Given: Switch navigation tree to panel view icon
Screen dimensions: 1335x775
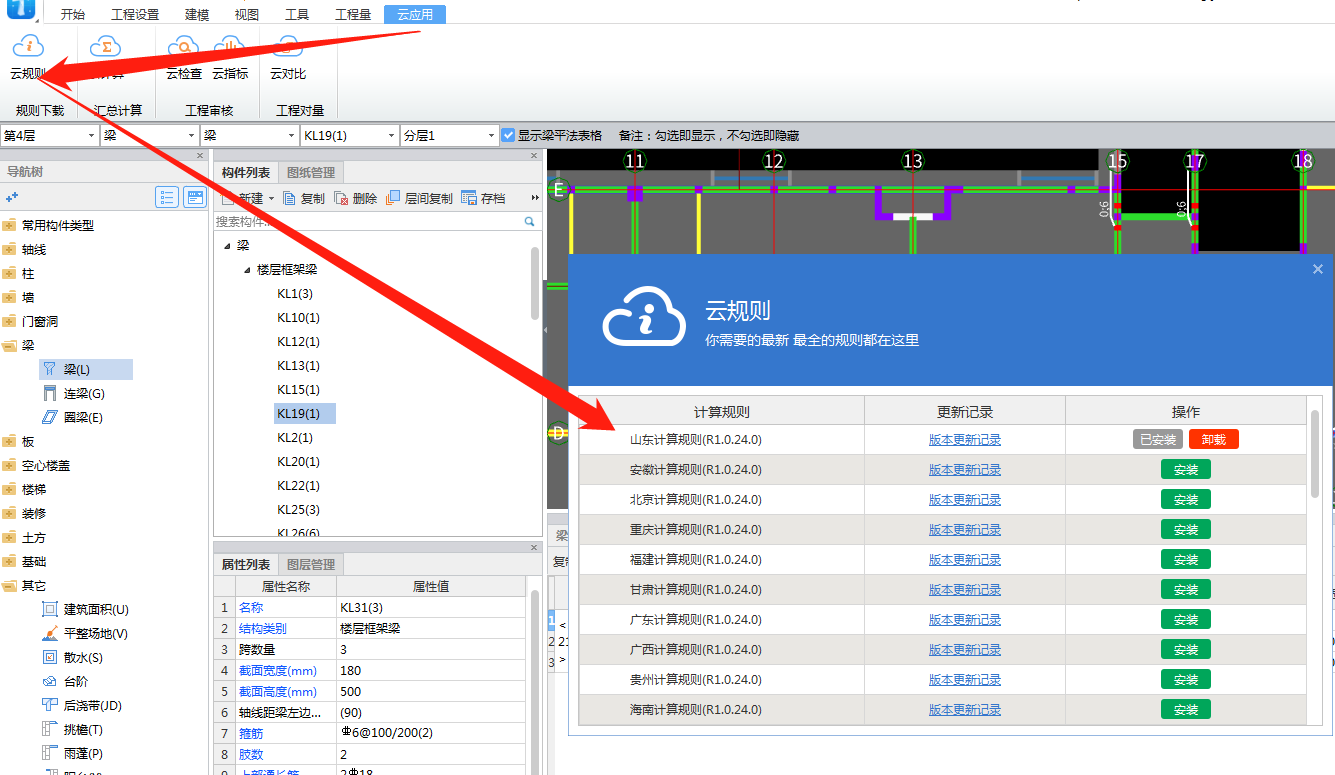Looking at the screenshot, I should pyautogui.click(x=195, y=197).
